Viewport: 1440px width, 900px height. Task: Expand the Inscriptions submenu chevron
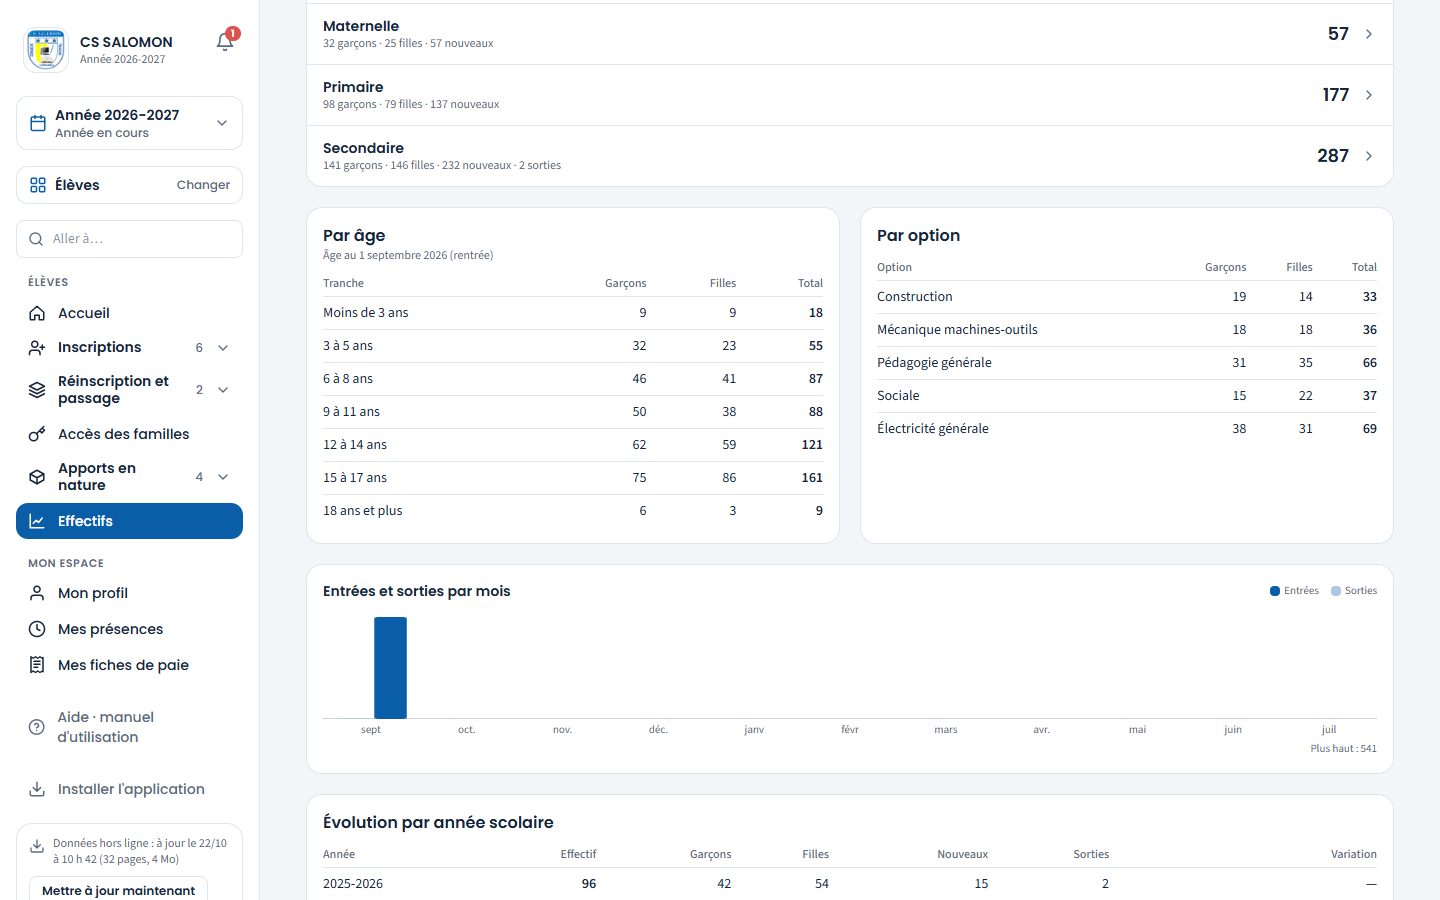click(223, 348)
